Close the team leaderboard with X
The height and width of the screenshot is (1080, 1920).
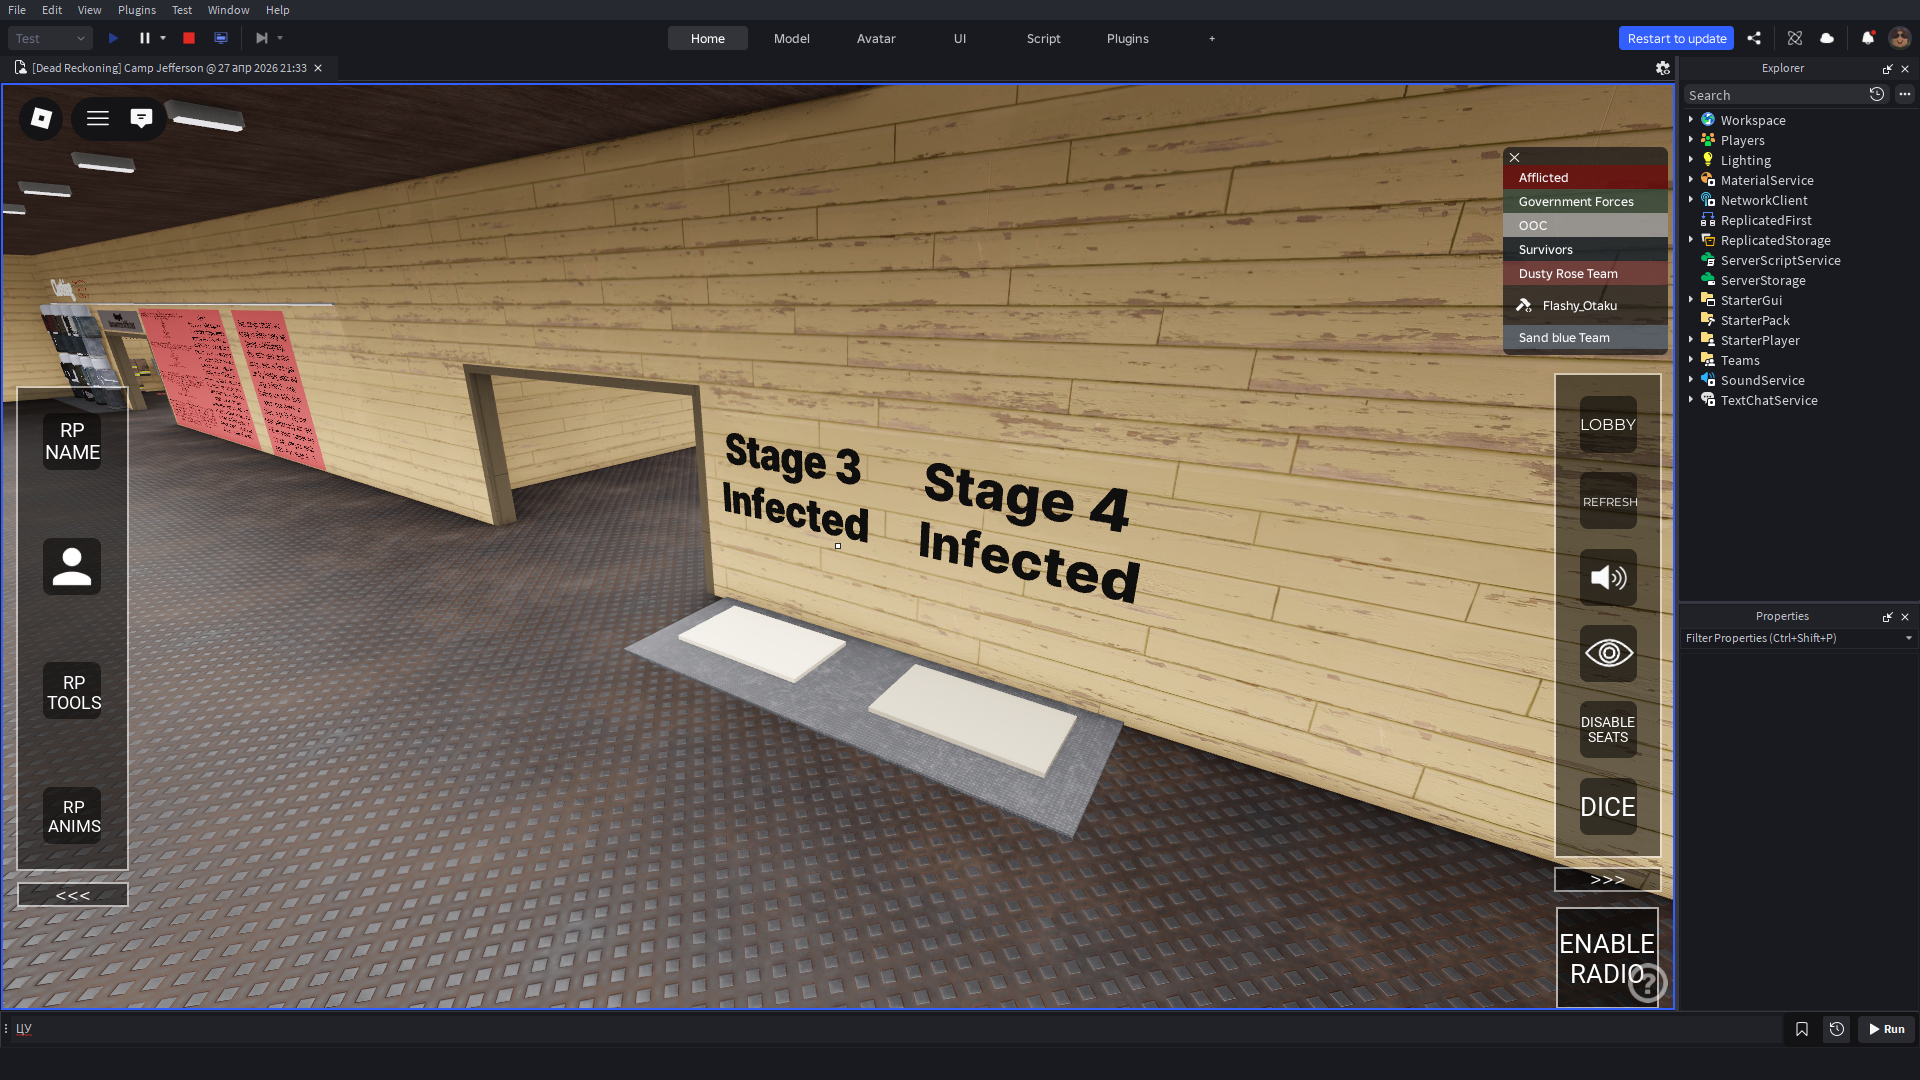[x=1515, y=157]
